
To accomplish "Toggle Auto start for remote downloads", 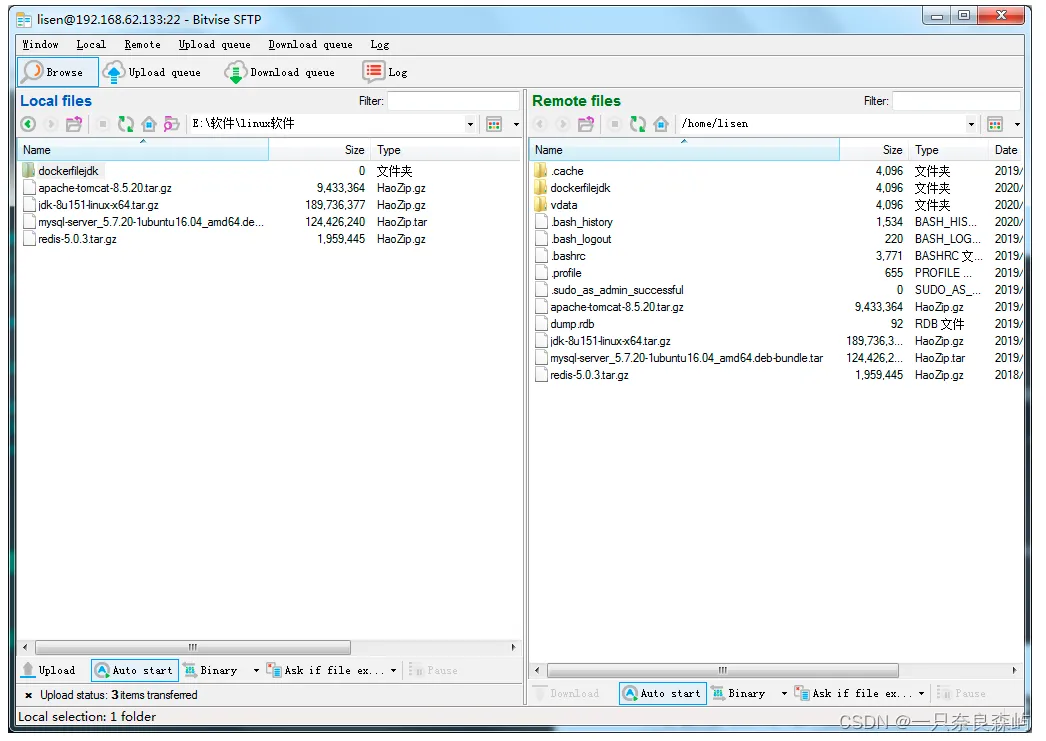I will pyautogui.click(x=662, y=694).
